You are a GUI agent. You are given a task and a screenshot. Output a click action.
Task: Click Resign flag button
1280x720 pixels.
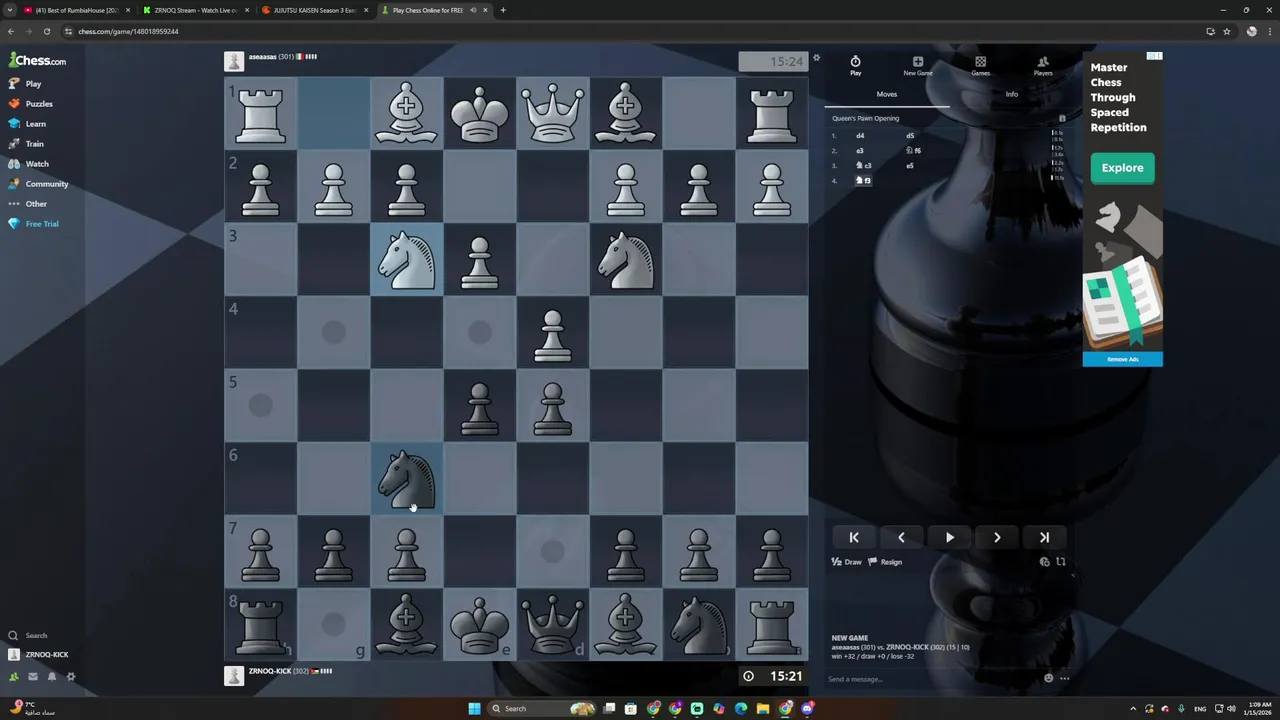[x=885, y=562]
